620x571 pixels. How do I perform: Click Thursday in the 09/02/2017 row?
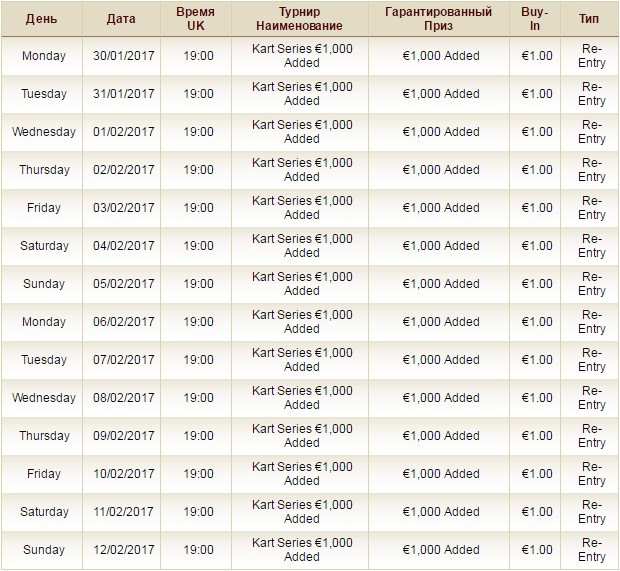tap(44, 435)
